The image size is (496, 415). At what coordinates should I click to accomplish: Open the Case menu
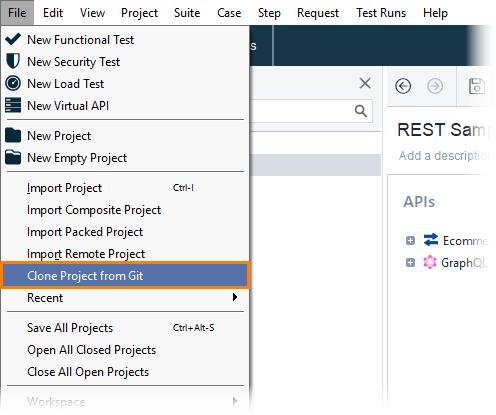[229, 13]
